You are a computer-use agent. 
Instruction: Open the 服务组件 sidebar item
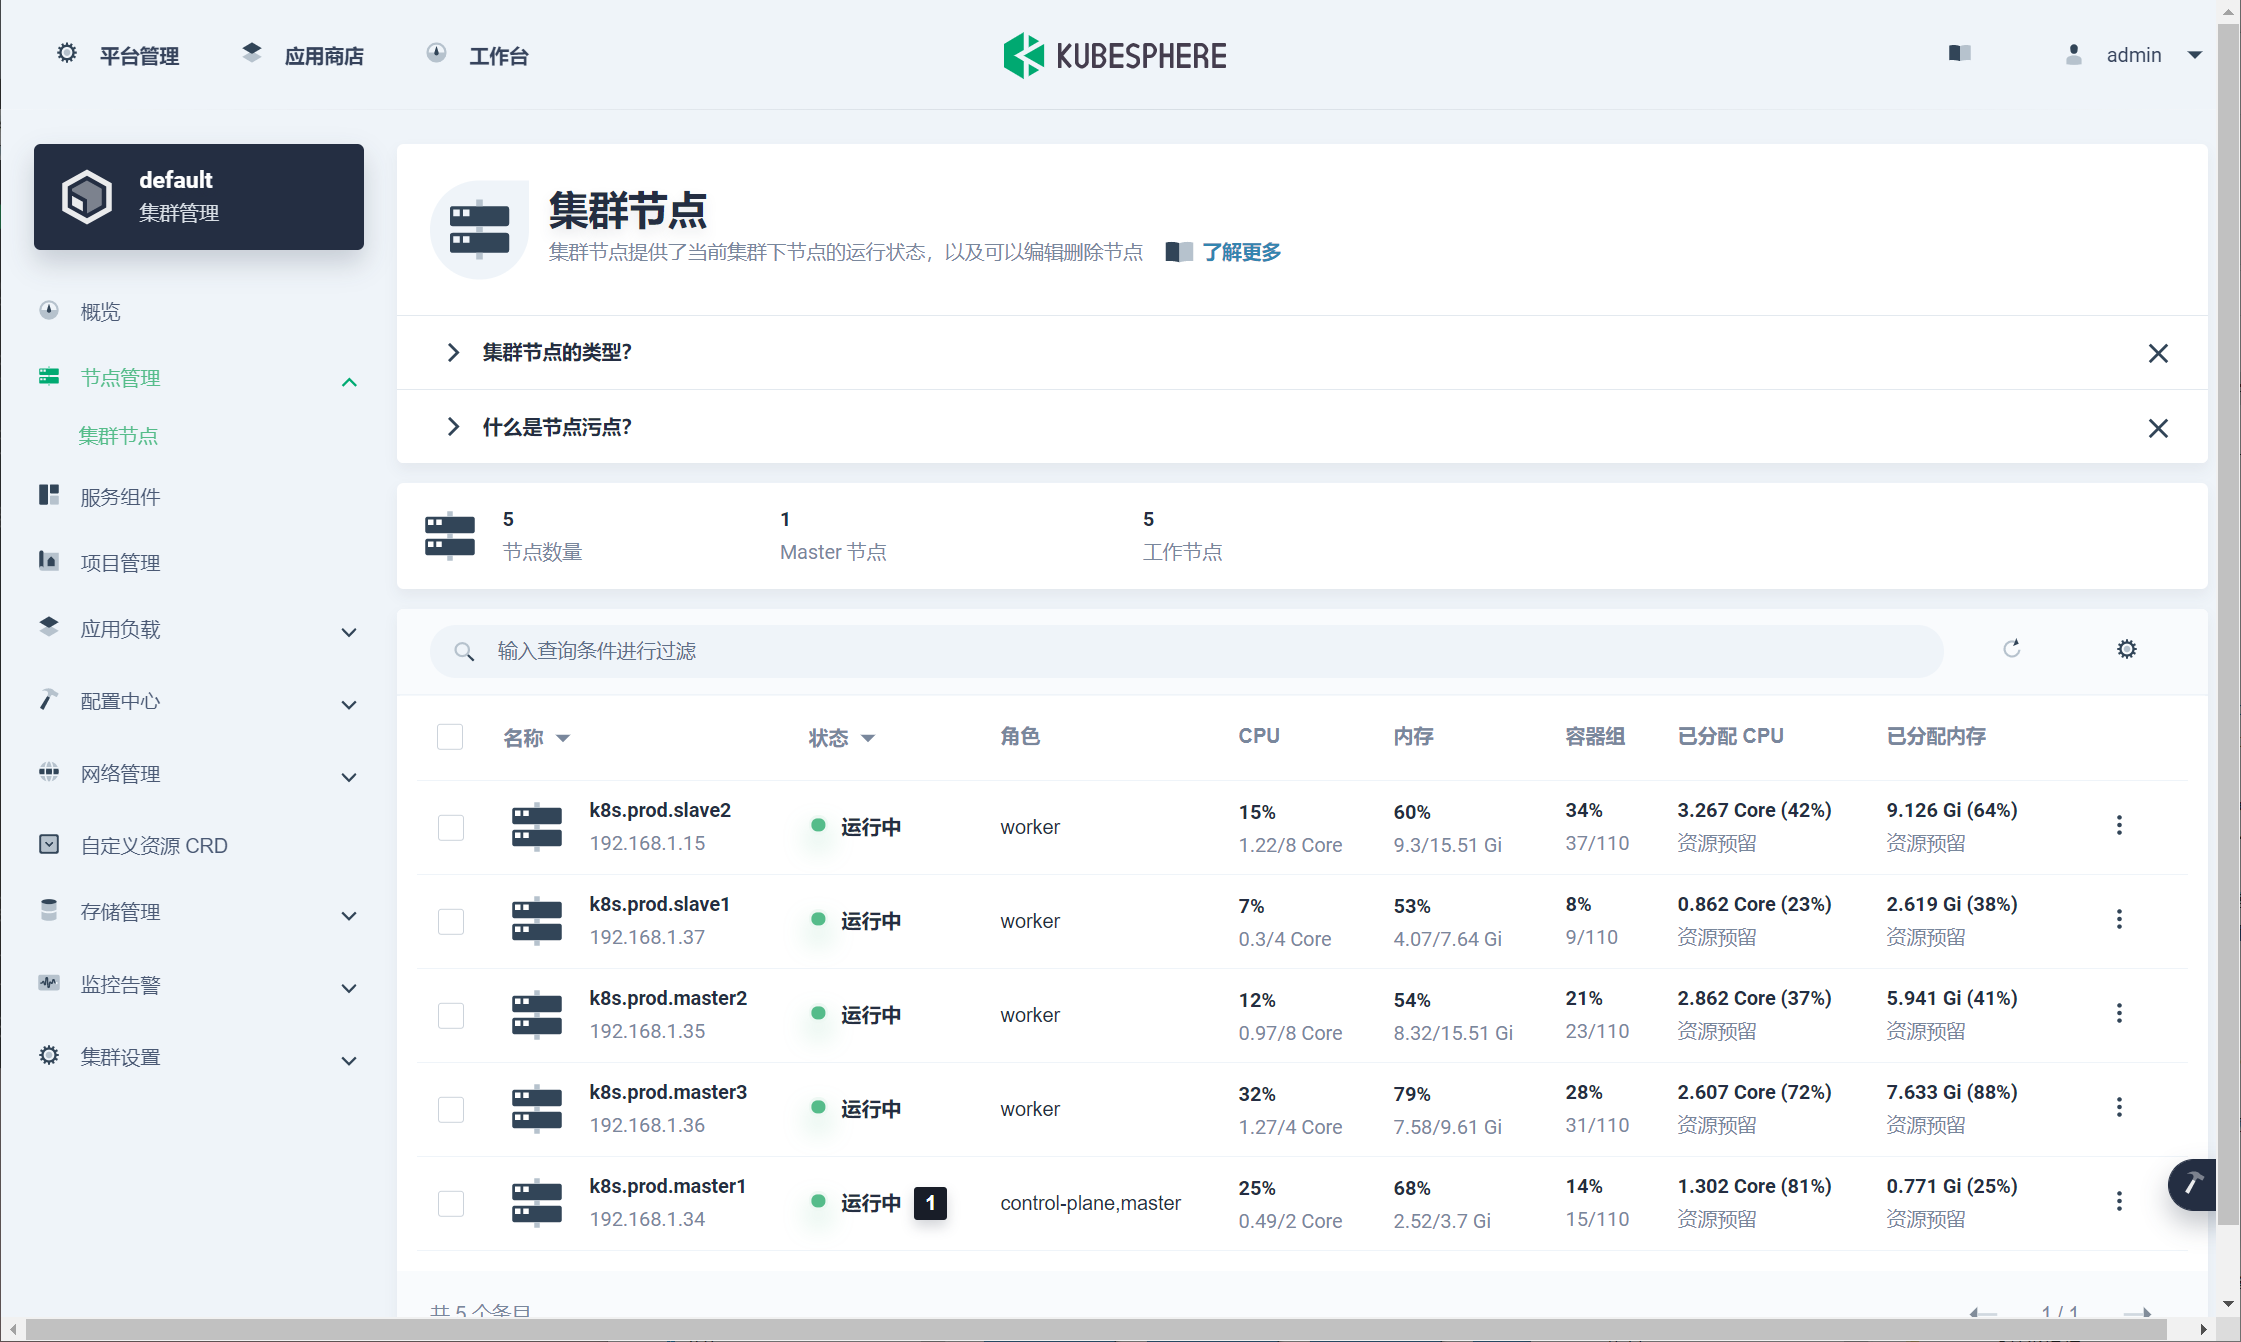click(120, 497)
